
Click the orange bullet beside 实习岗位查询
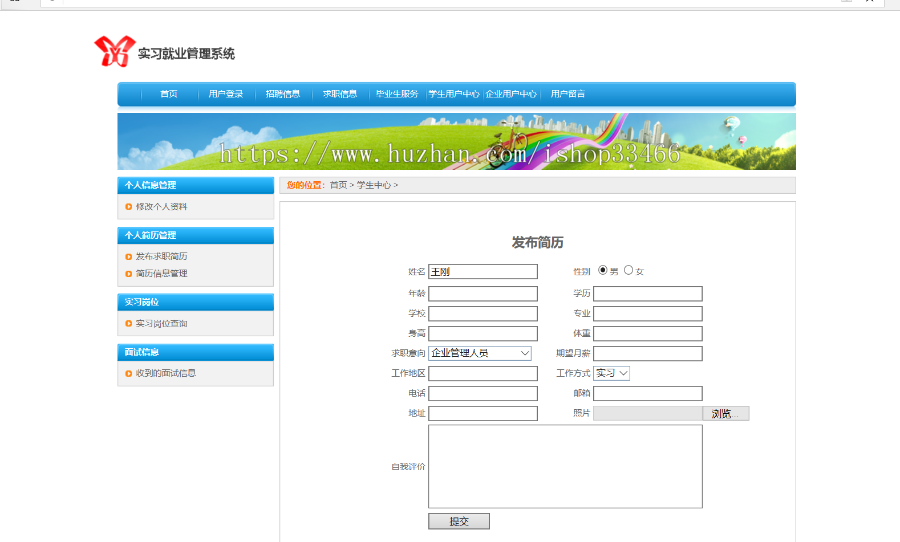click(129, 324)
